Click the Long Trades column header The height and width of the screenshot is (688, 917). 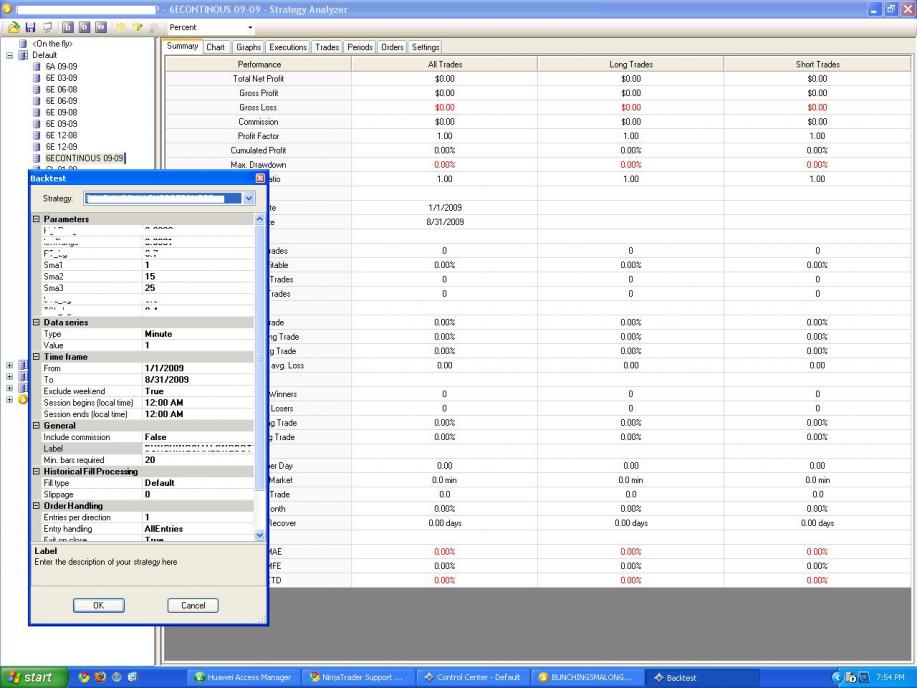[630, 64]
